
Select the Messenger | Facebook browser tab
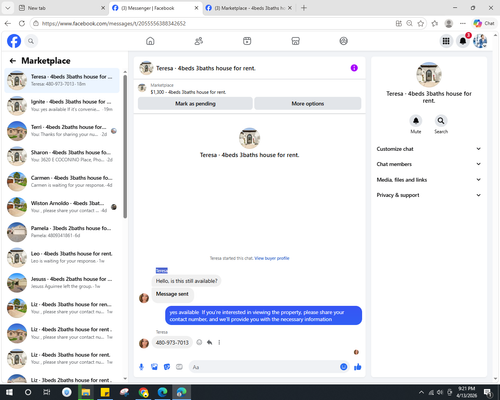click(155, 8)
